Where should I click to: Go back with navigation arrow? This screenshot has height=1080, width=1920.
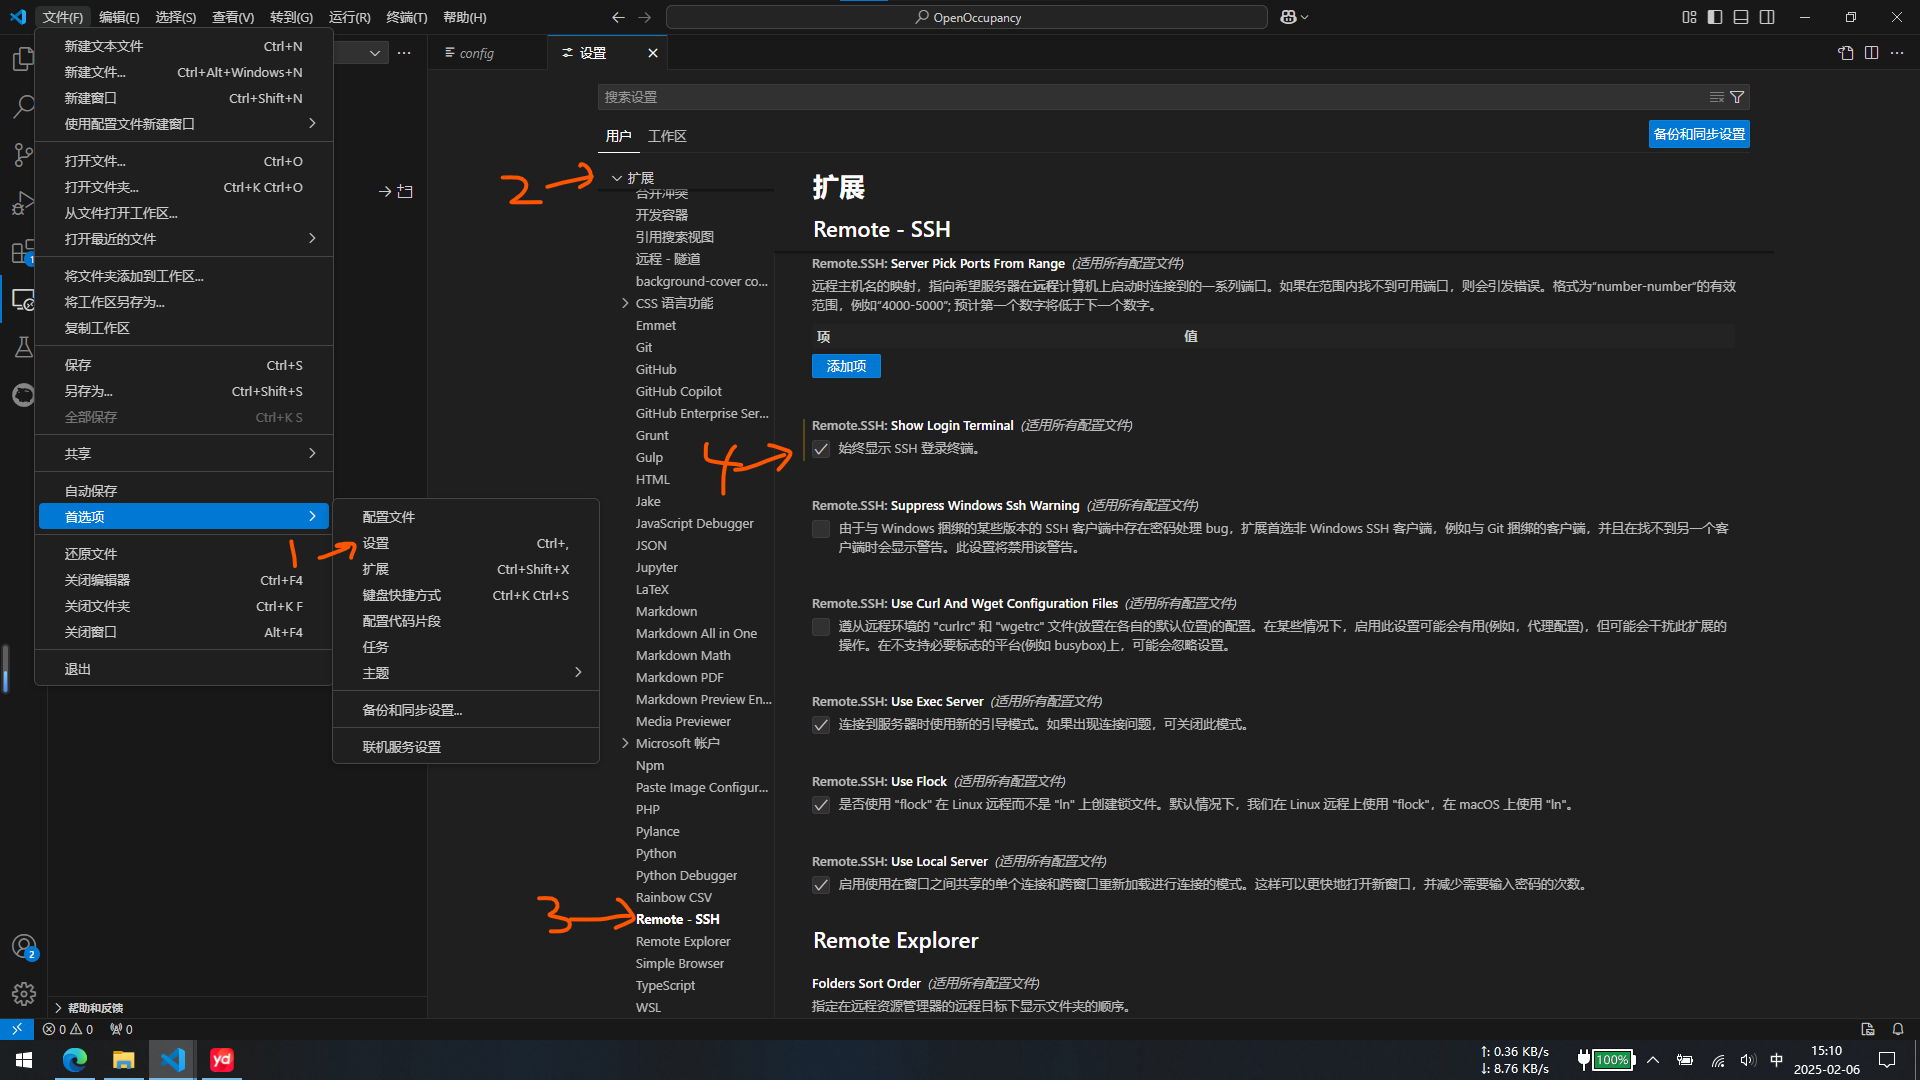(x=618, y=17)
